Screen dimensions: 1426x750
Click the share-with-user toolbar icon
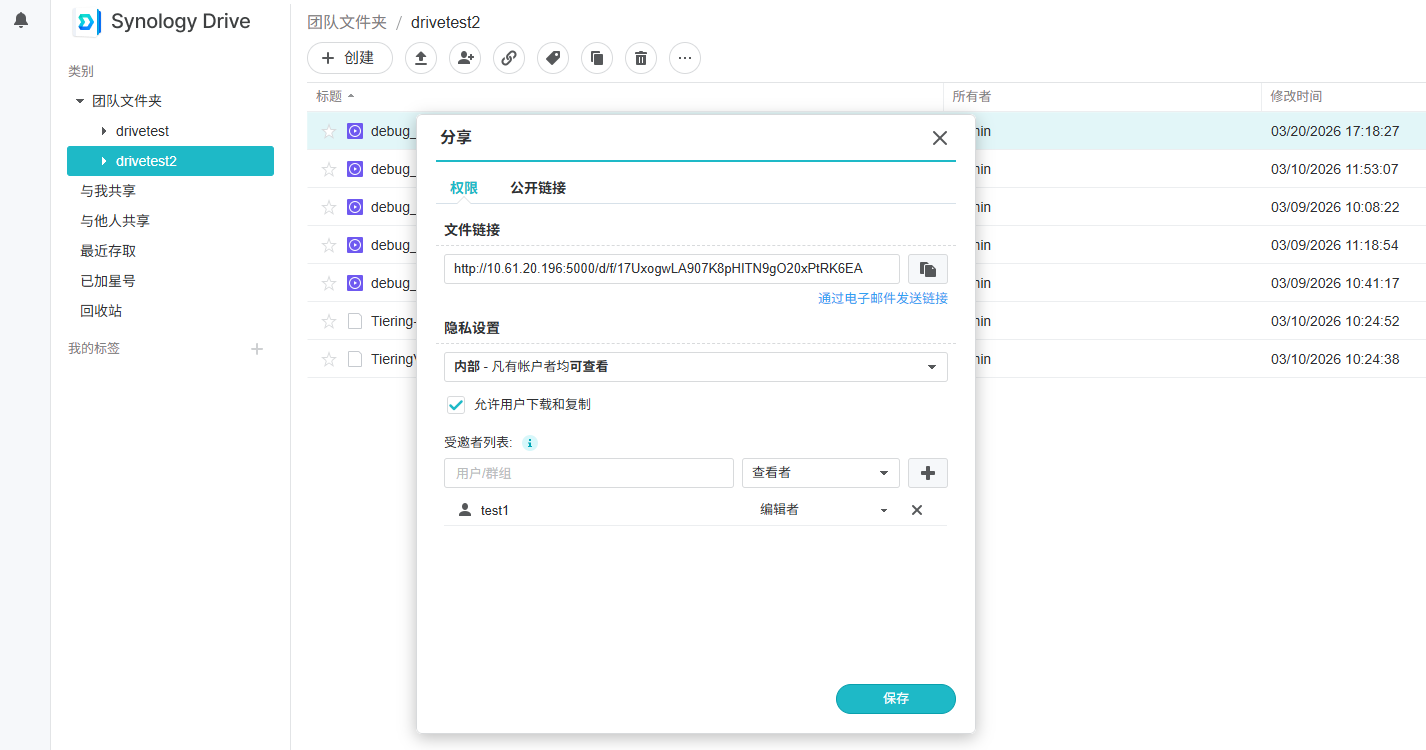[465, 58]
